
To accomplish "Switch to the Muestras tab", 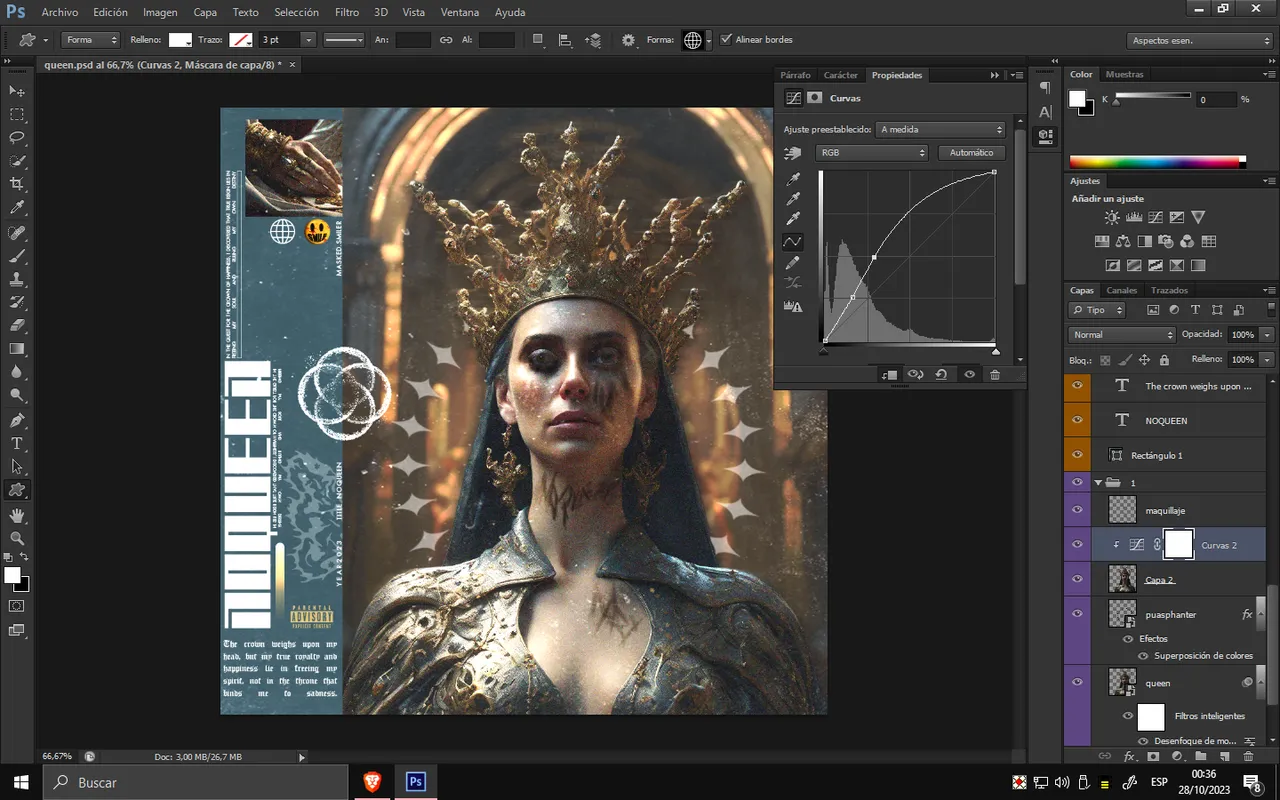I will point(1125,74).
